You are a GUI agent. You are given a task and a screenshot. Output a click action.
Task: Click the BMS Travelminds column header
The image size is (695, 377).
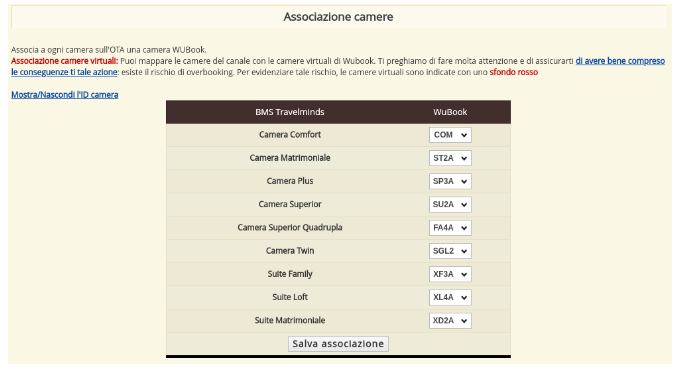pos(290,112)
